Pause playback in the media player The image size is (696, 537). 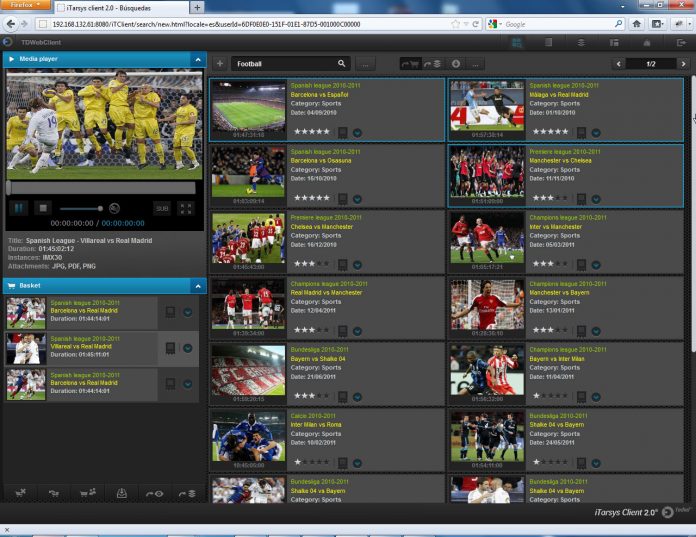point(19,208)
